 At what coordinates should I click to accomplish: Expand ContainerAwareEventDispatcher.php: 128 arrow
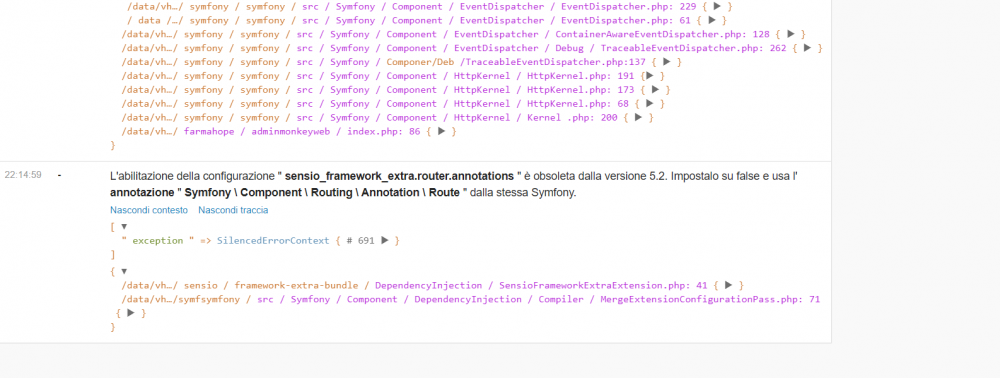791,34
